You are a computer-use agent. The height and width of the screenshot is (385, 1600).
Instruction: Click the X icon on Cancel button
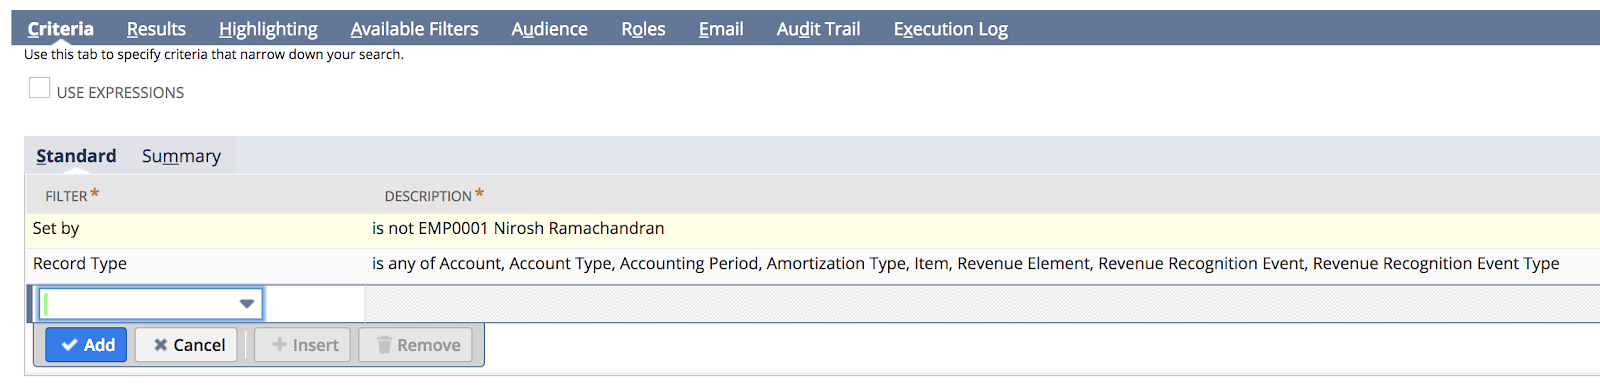click(160, 345)
